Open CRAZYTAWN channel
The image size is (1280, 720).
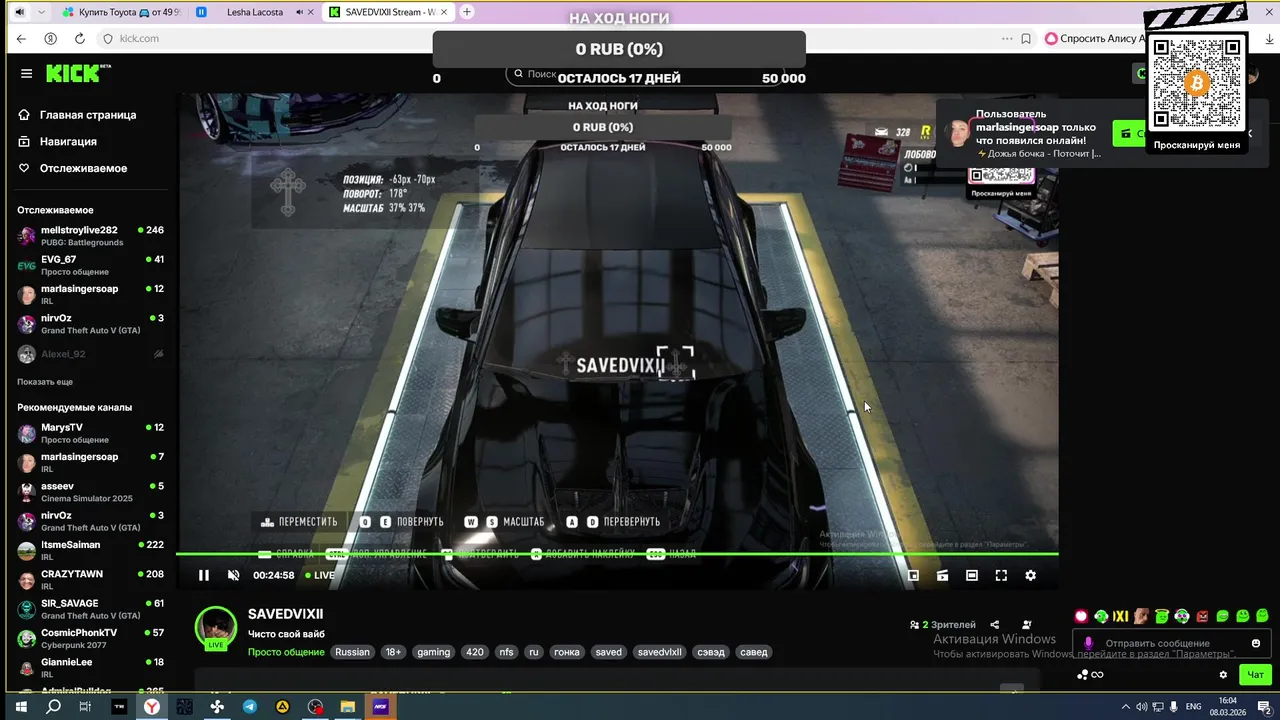90,580
